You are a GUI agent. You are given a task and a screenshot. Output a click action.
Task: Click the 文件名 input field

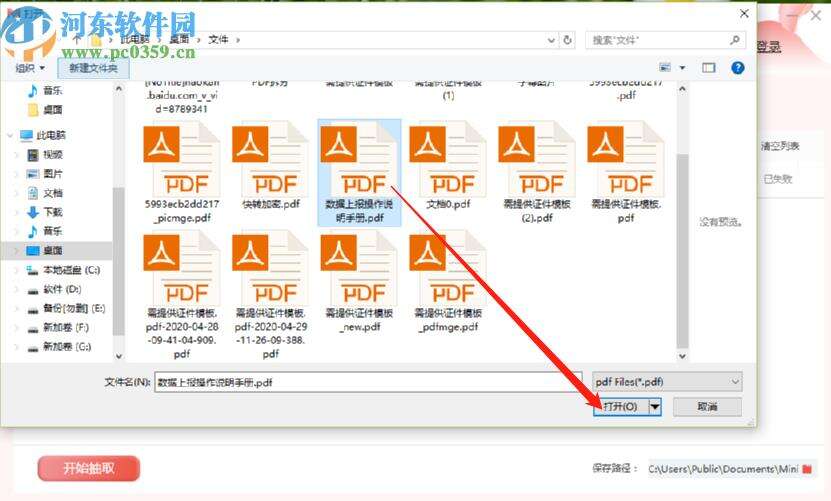coord(368,382)
